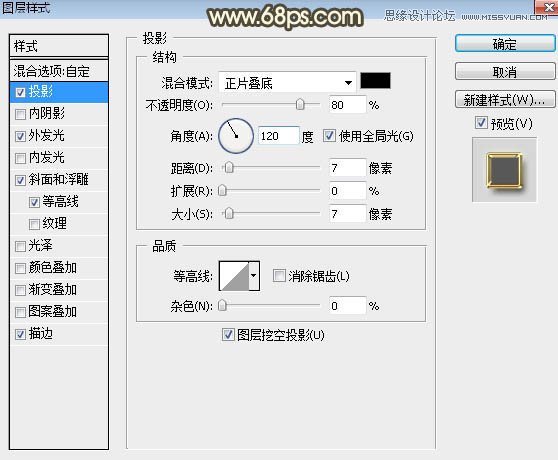Enable the 内发光 checkbox

[x=20, y=159]
